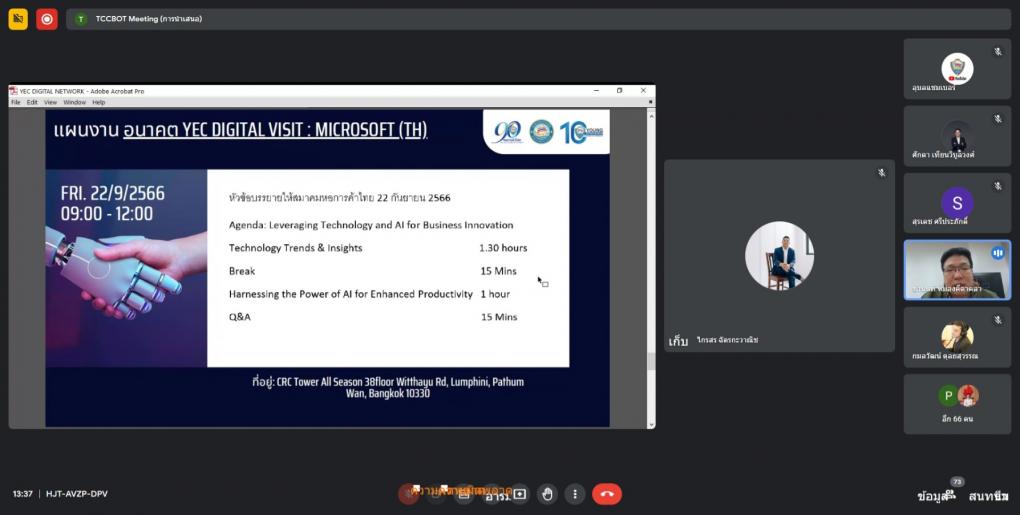Select the active speaker video tile

[957, 270]
